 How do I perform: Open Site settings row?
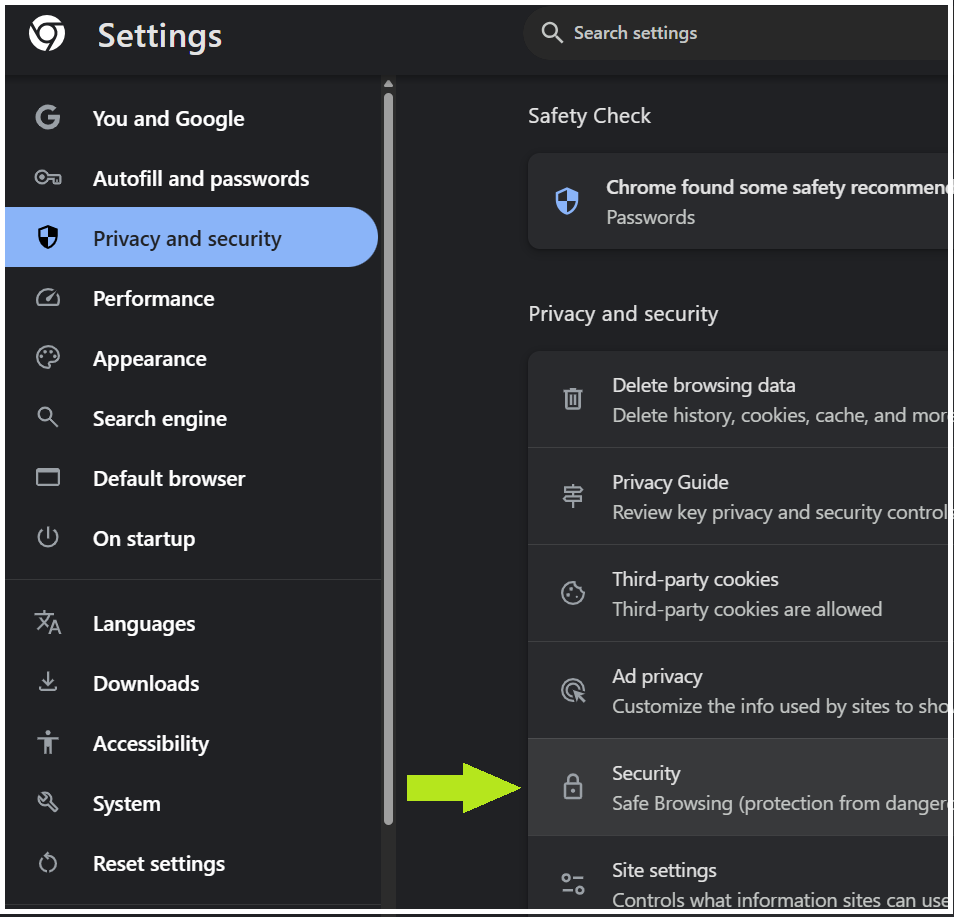coord(738,874)
